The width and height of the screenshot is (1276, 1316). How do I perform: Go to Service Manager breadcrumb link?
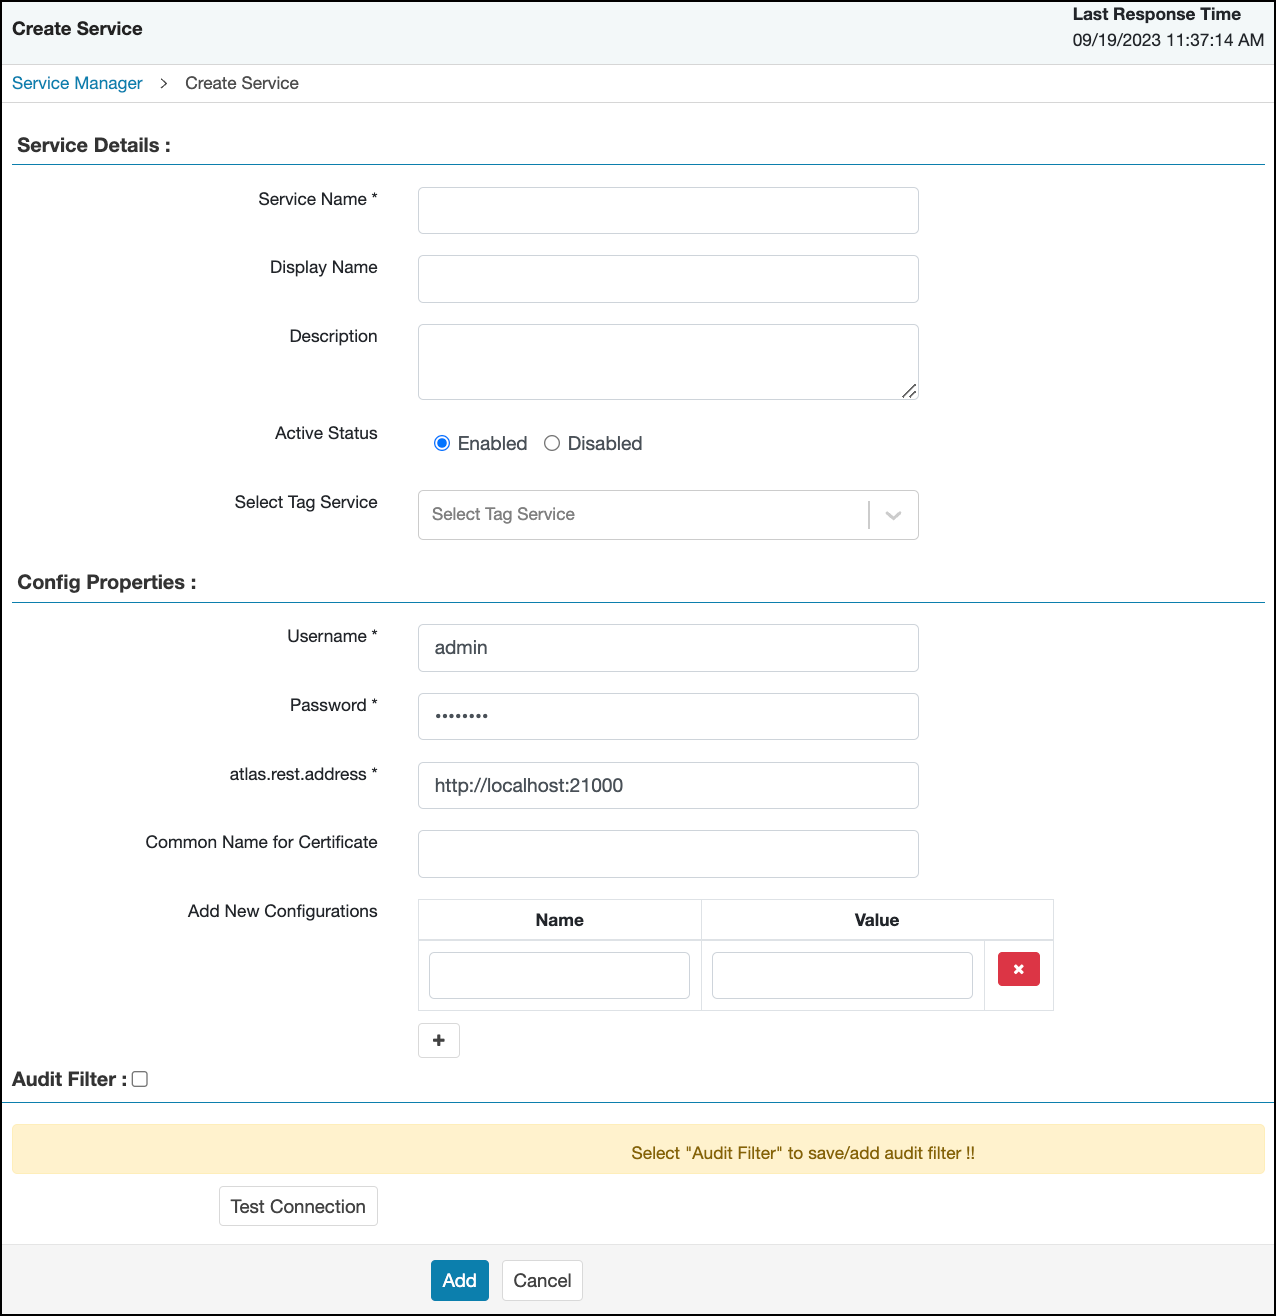77,83
